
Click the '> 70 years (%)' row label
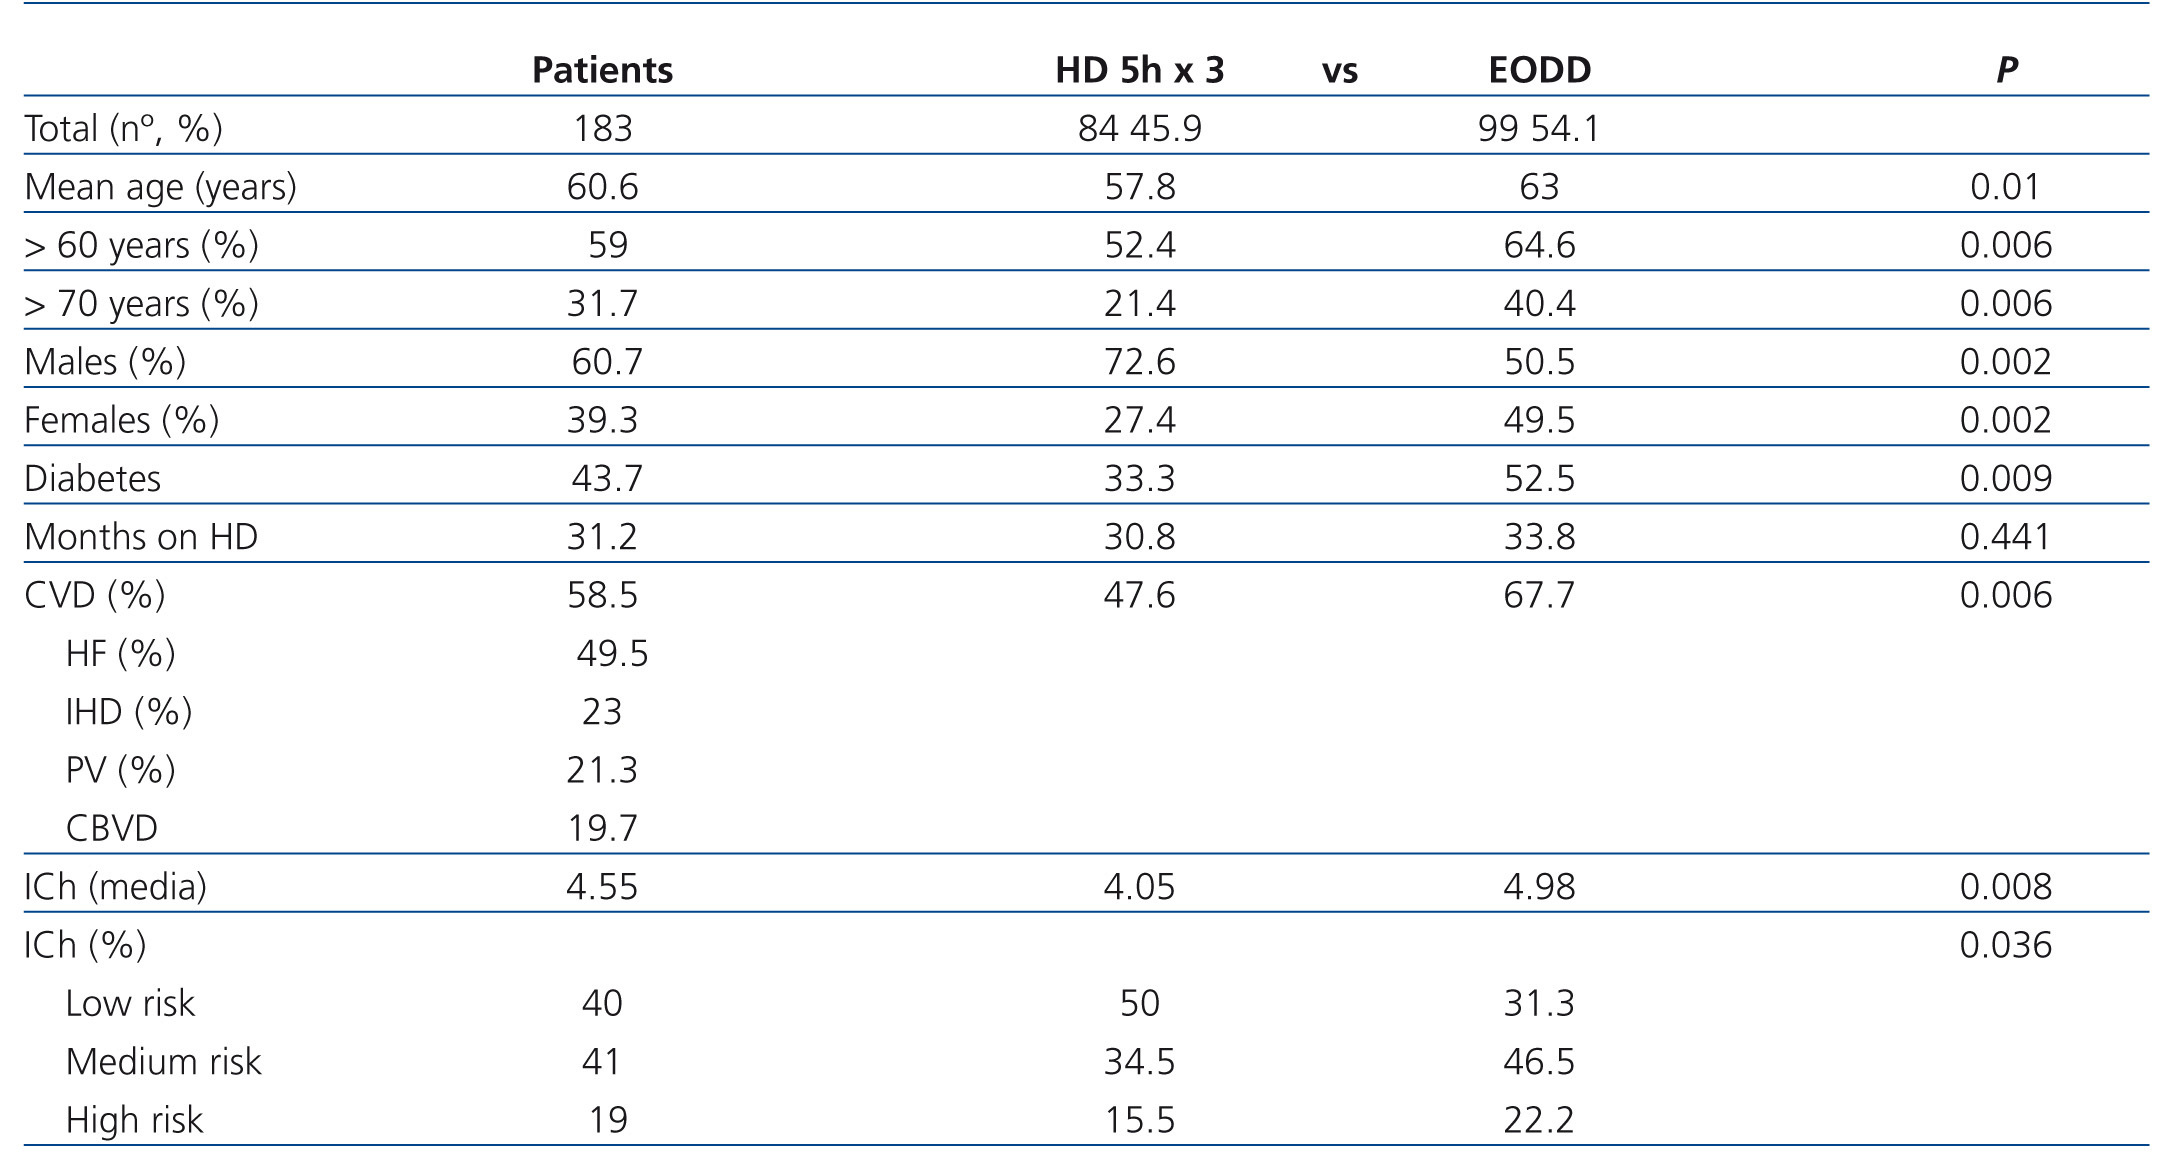(141, 303)
